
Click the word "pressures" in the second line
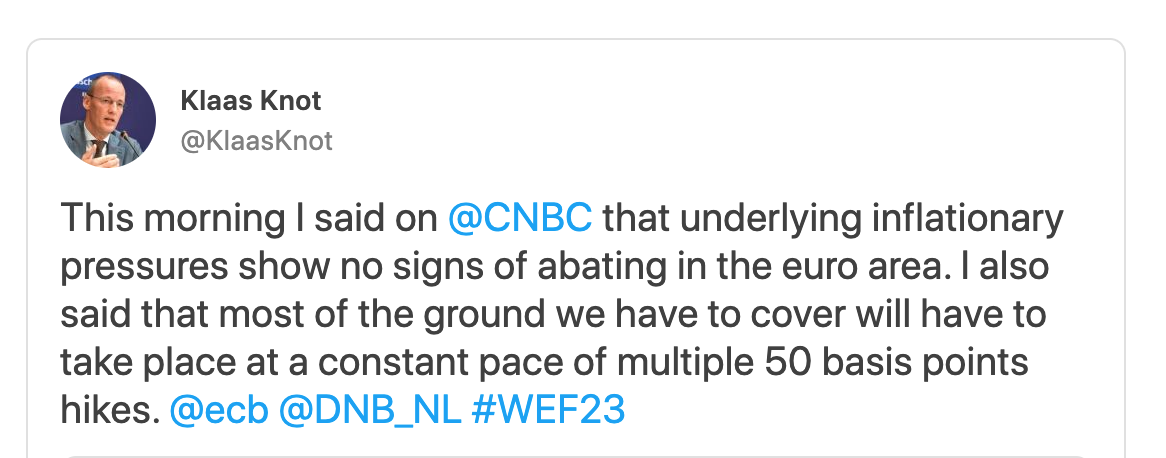[x=144, y=268]
